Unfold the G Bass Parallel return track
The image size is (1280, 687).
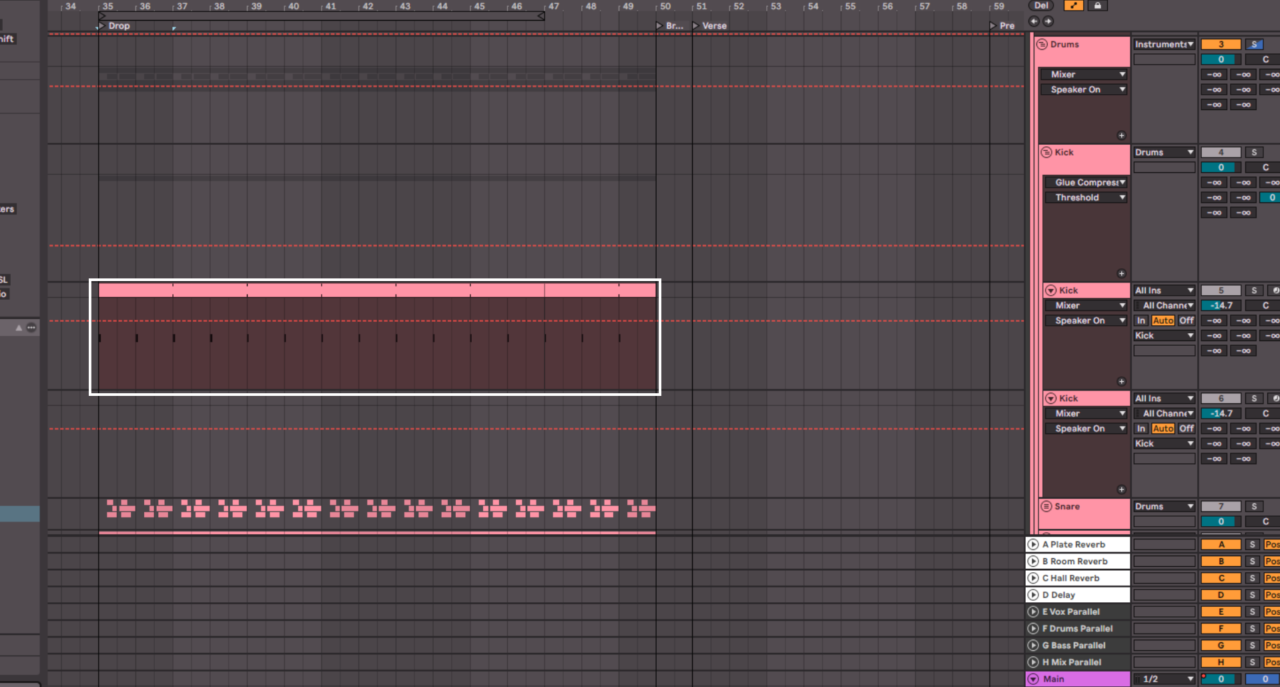(1033, 645)
